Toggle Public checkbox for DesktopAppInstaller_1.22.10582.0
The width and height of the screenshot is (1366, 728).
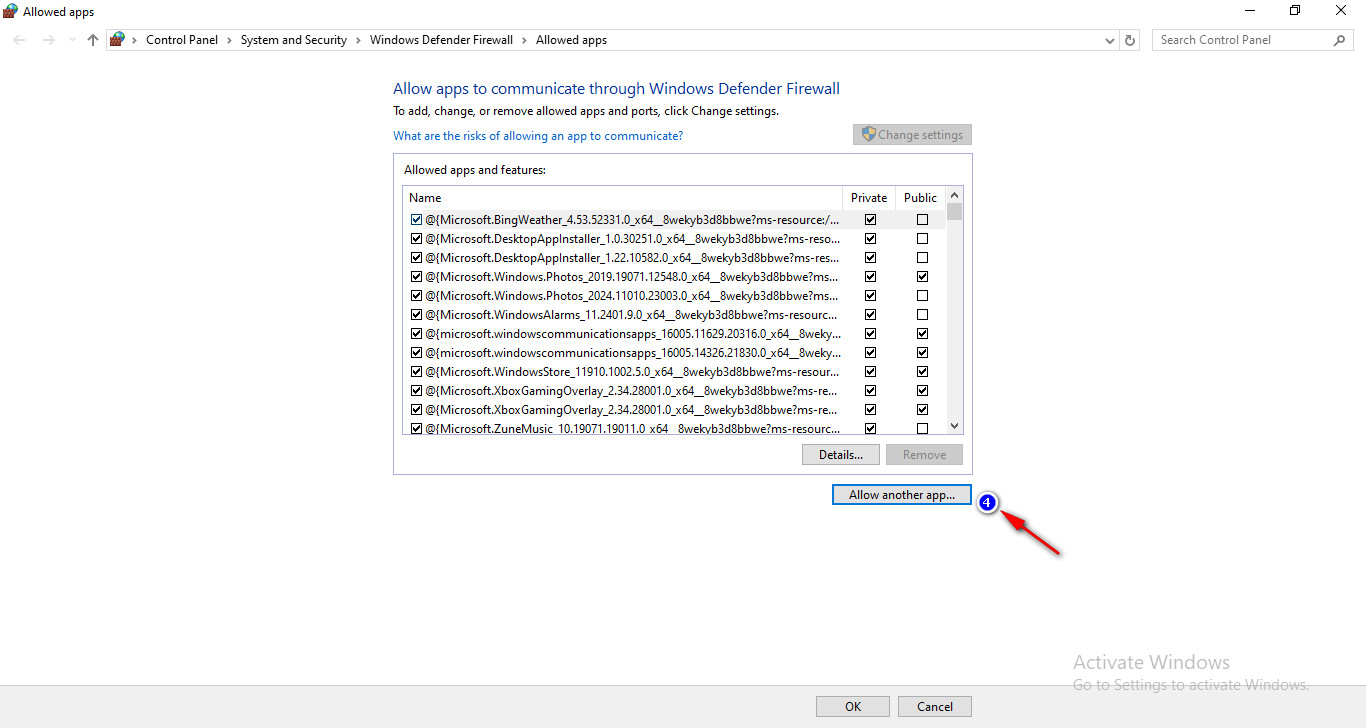click(922, 257)
